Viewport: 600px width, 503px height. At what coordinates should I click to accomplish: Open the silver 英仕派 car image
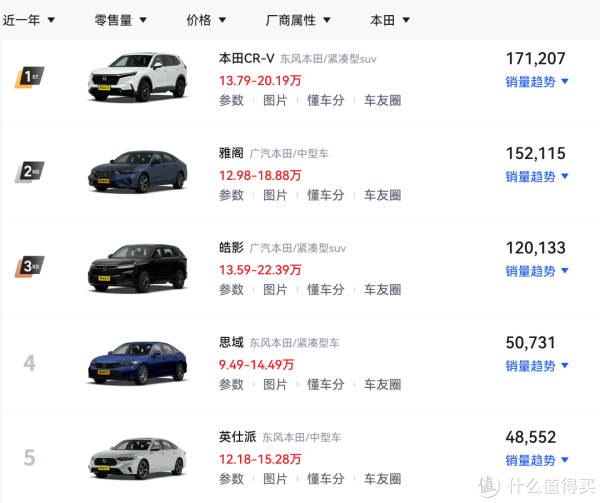(138, 456)
